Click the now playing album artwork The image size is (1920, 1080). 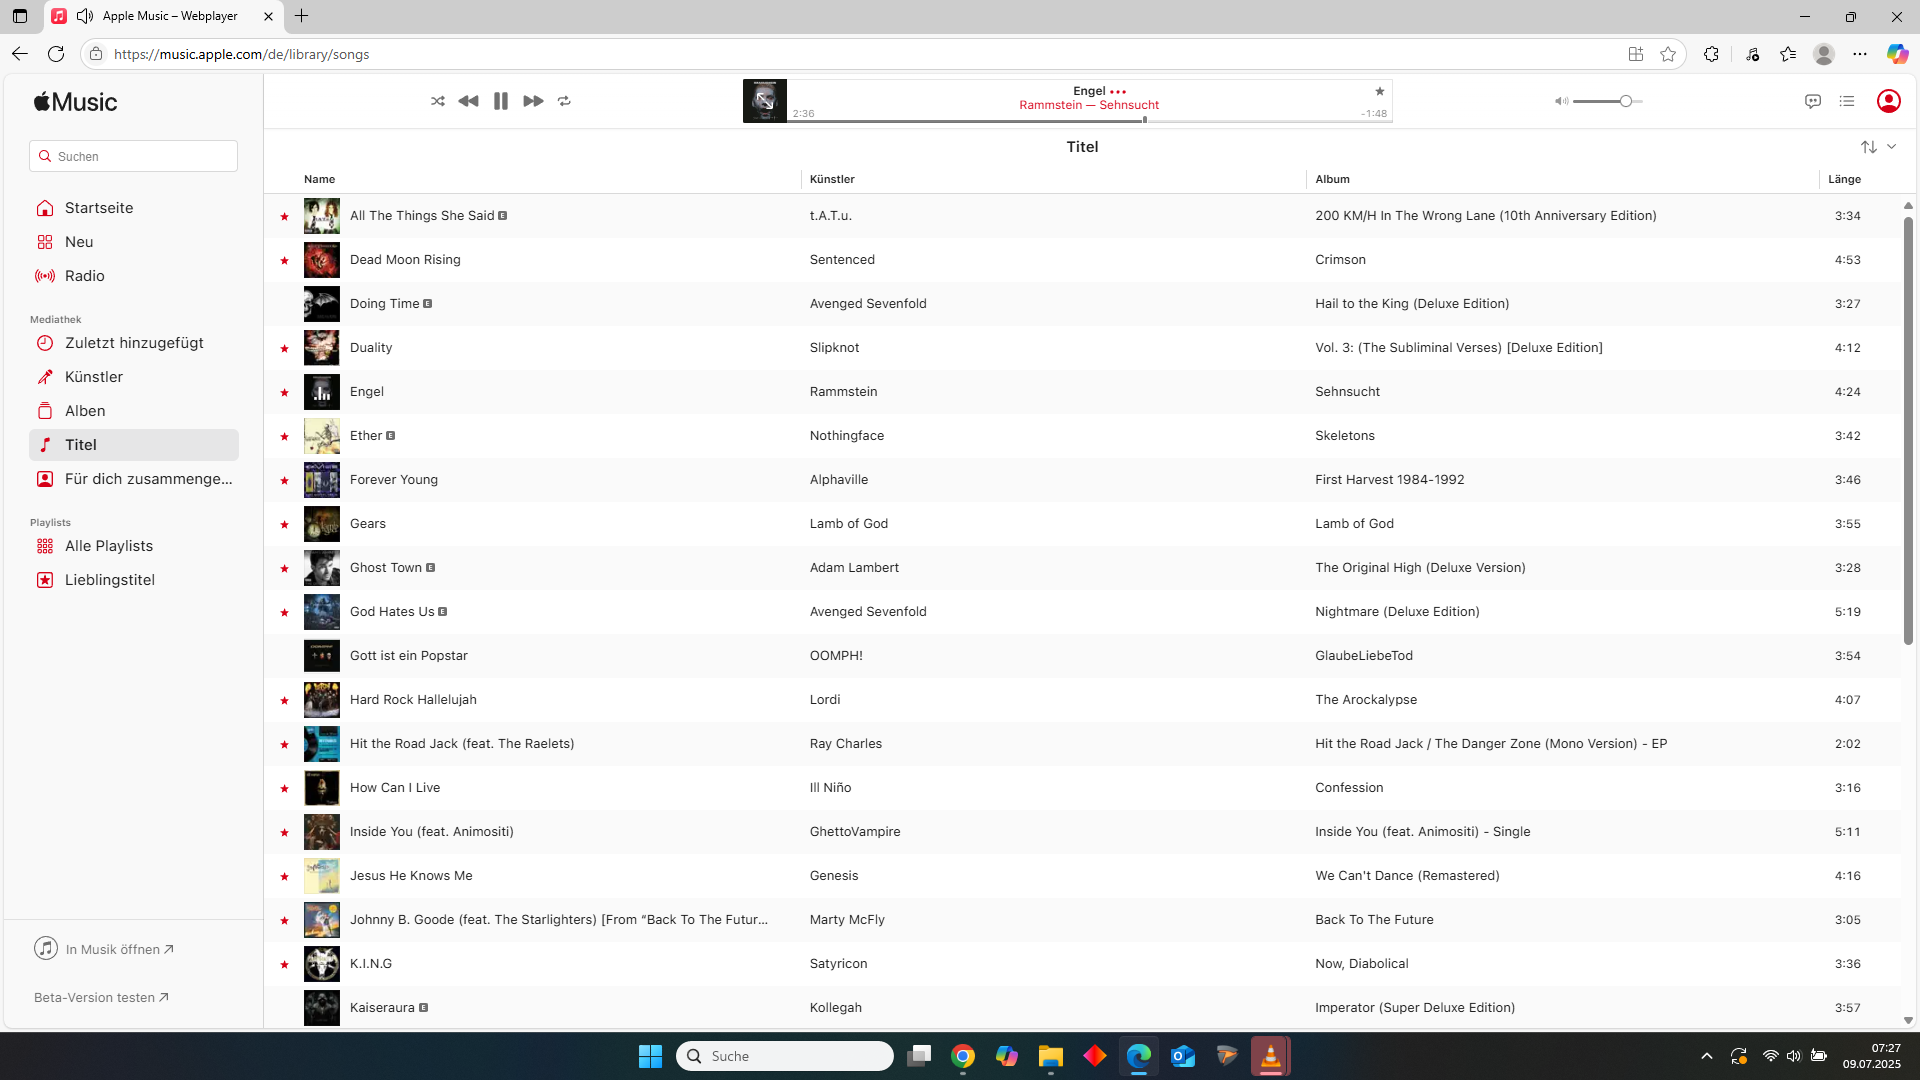pos(765,101)
